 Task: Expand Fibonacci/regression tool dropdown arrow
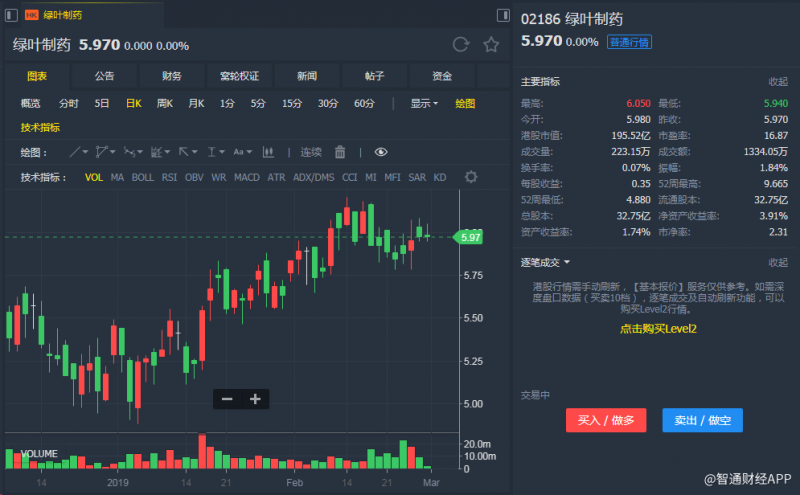coord(167,152)
